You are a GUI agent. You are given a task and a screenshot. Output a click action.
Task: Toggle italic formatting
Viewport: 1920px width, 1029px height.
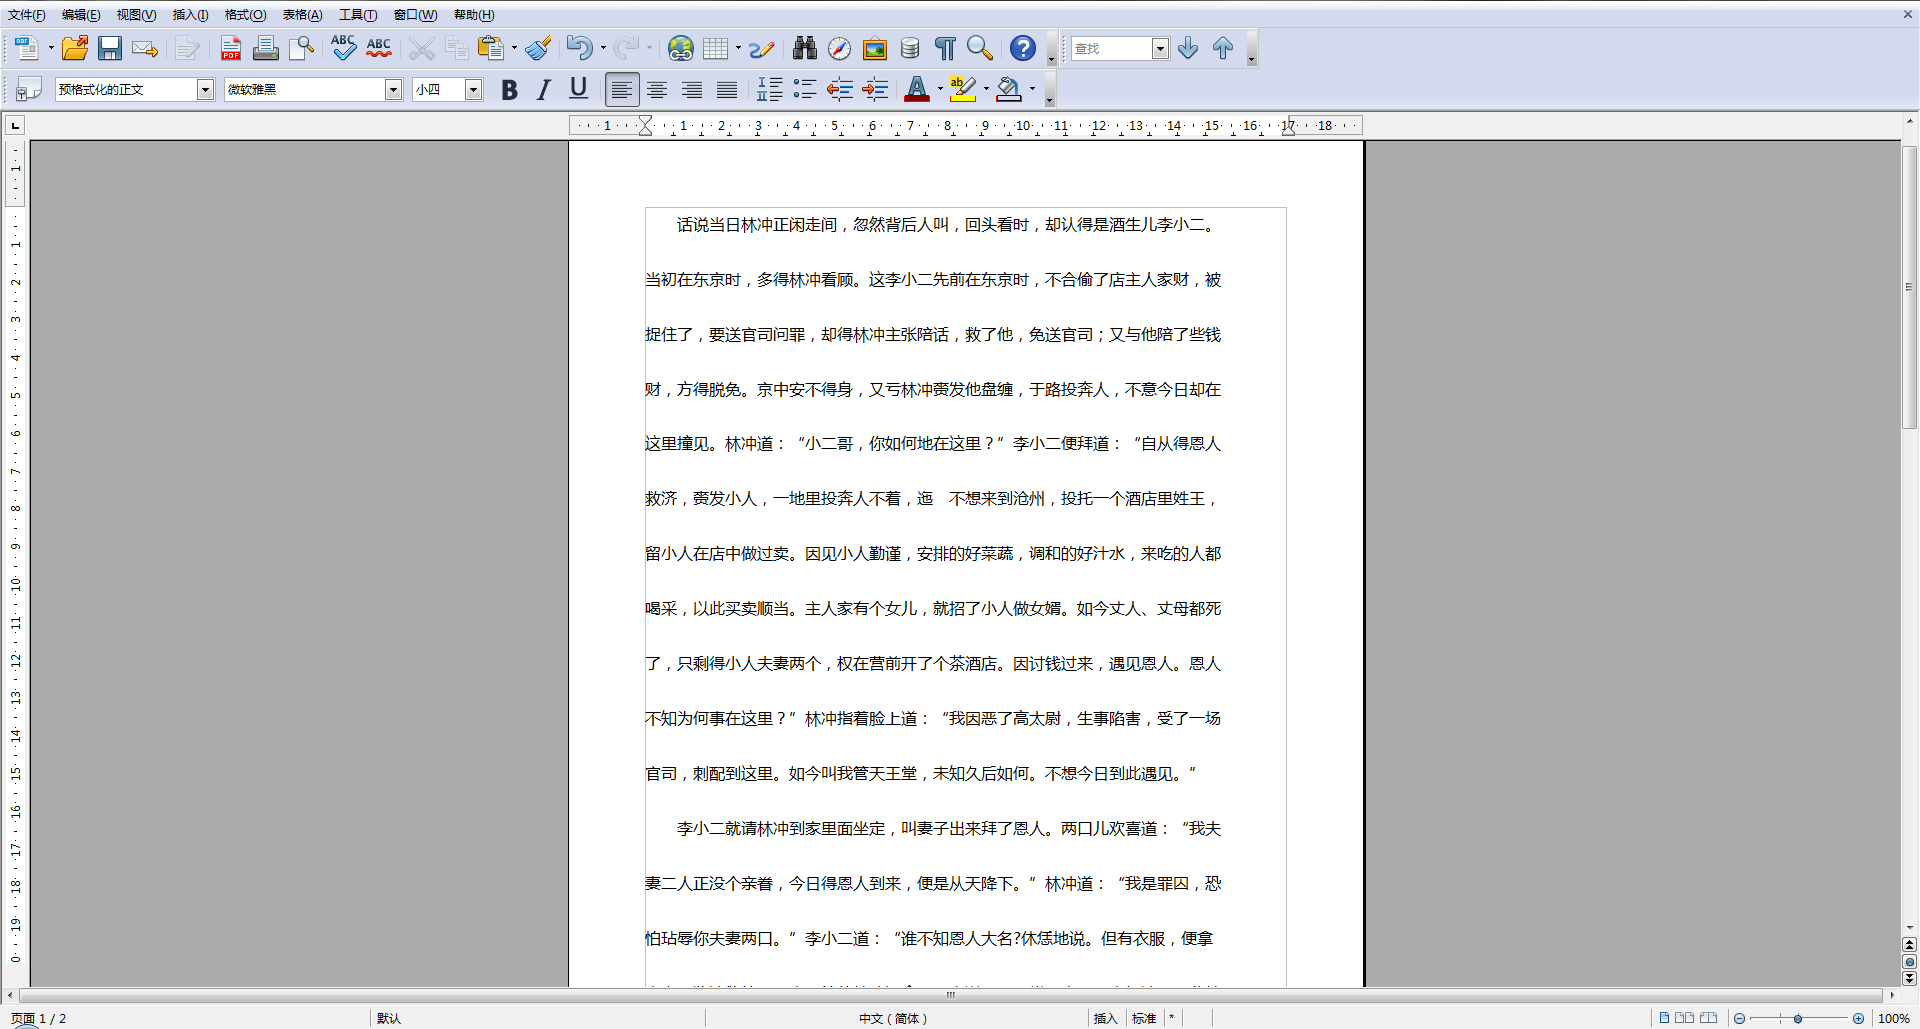(544, 89)
